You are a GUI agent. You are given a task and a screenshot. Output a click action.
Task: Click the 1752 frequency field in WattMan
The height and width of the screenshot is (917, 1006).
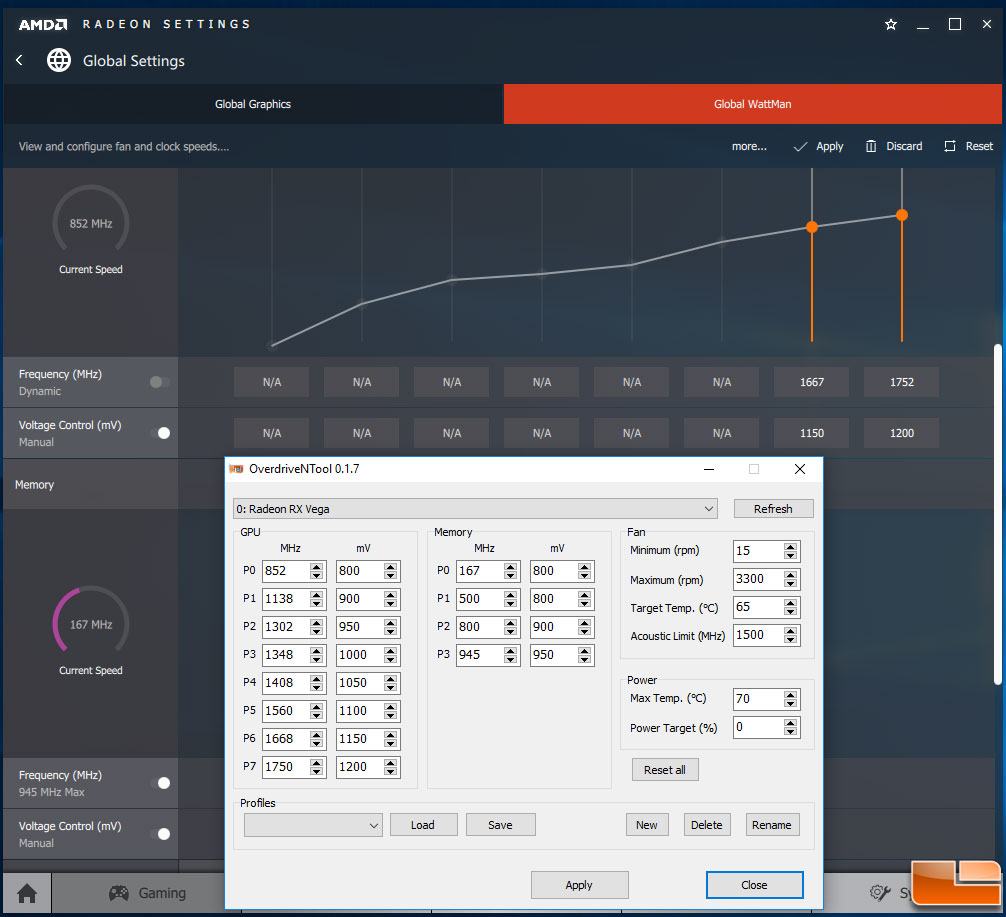click(901, 382)
